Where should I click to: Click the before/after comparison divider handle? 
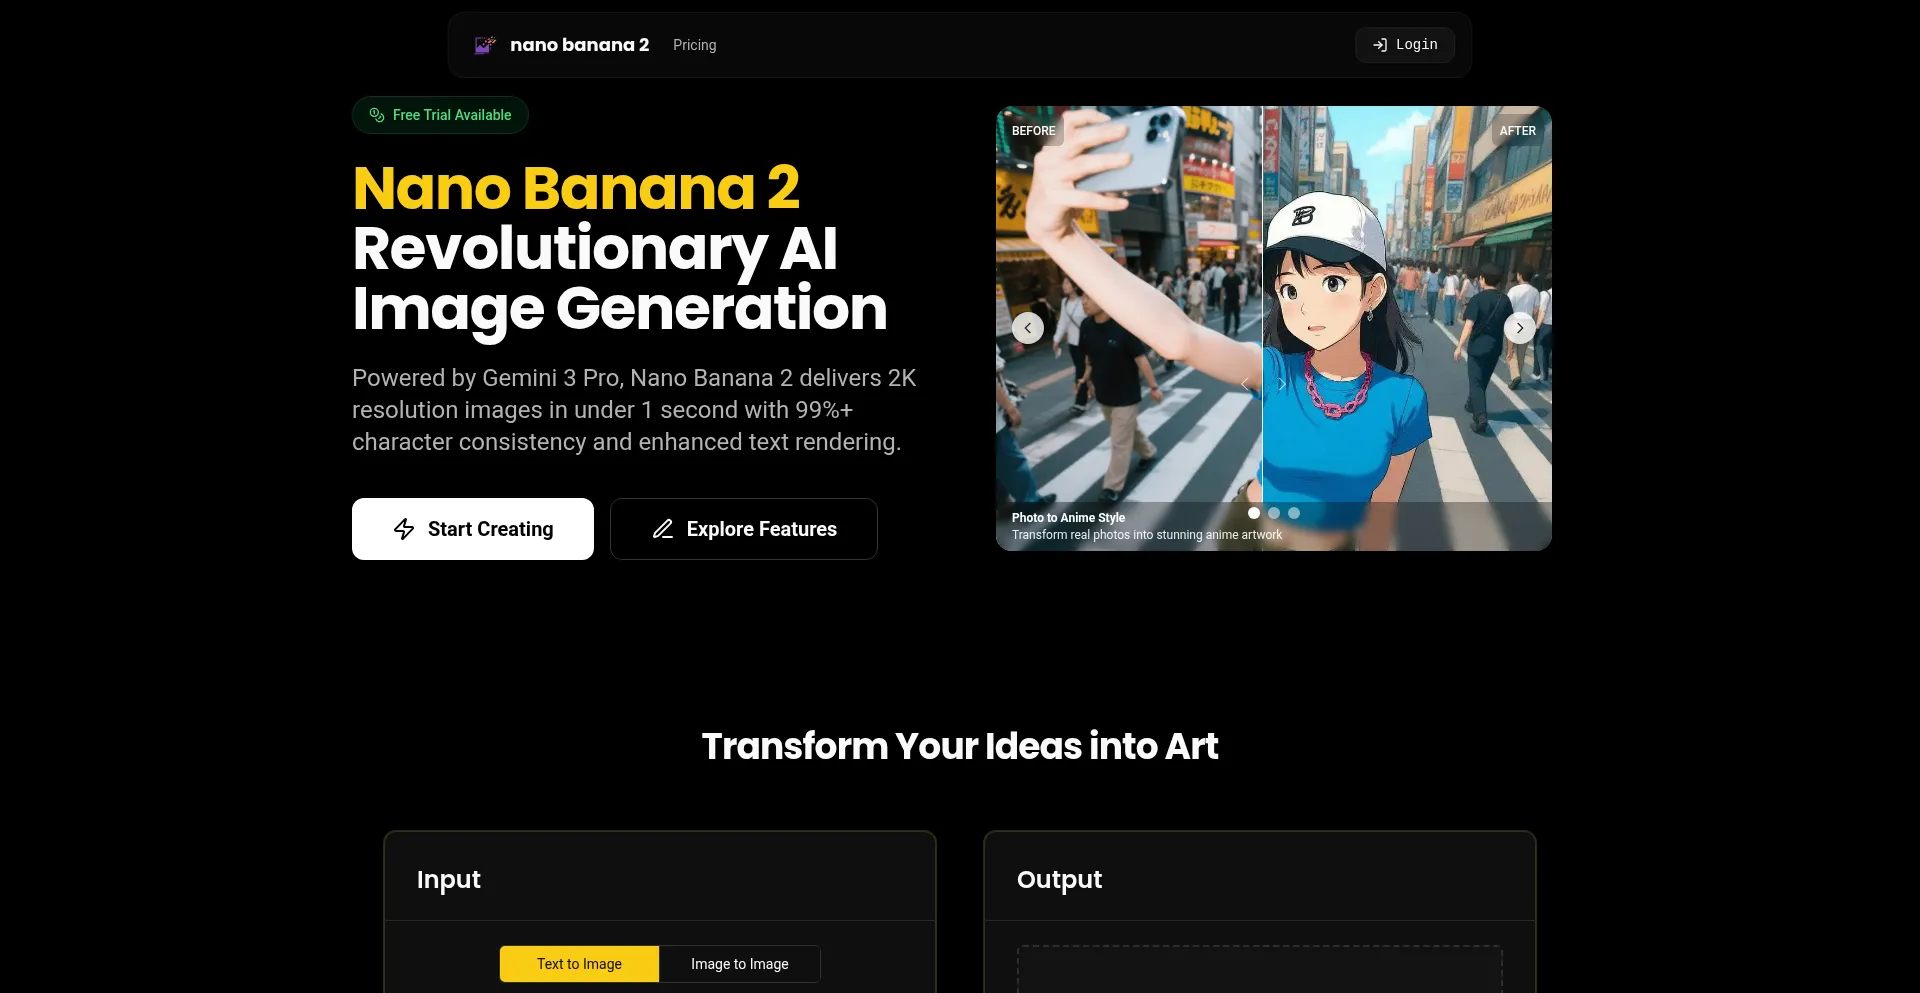1263,384
